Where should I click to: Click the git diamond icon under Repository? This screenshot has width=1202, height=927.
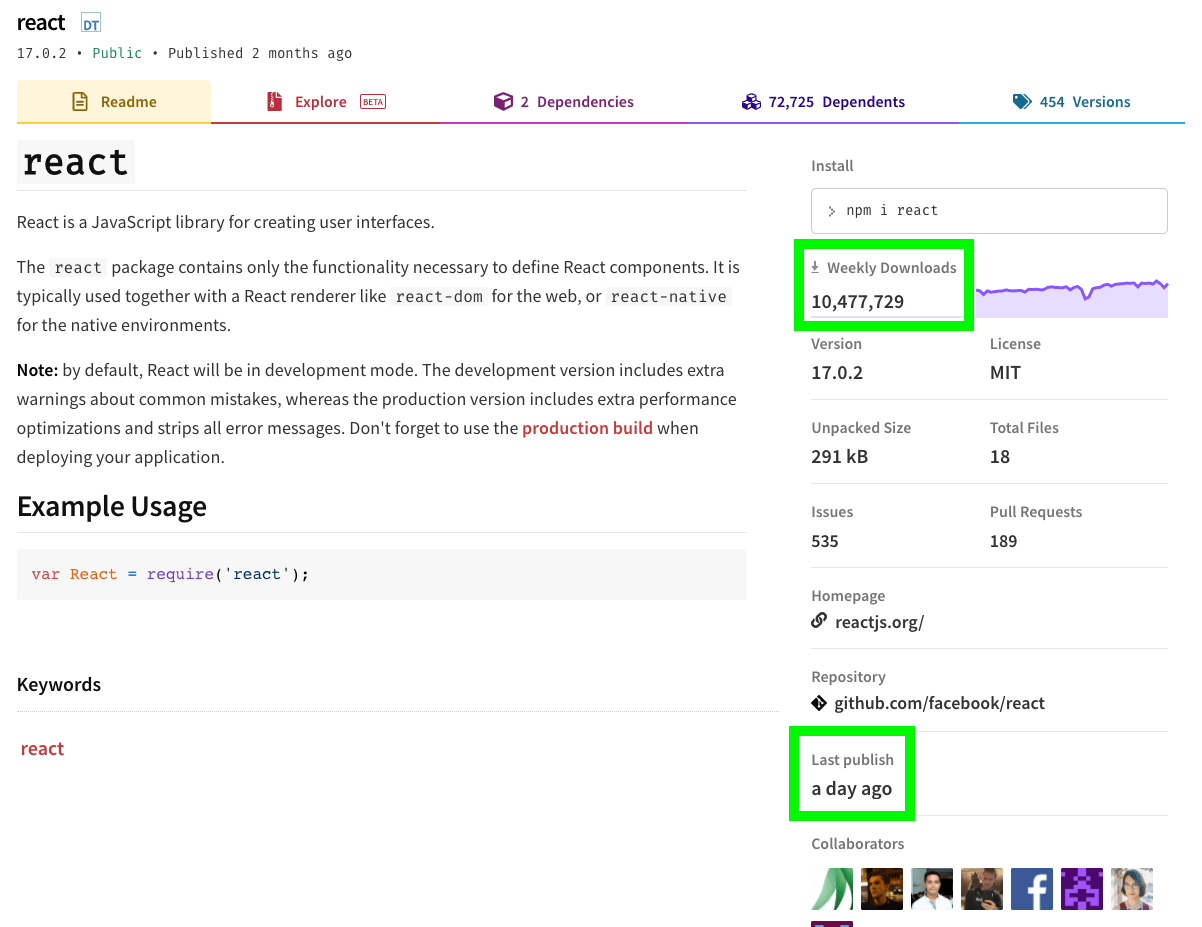click(x=819, y=703)
